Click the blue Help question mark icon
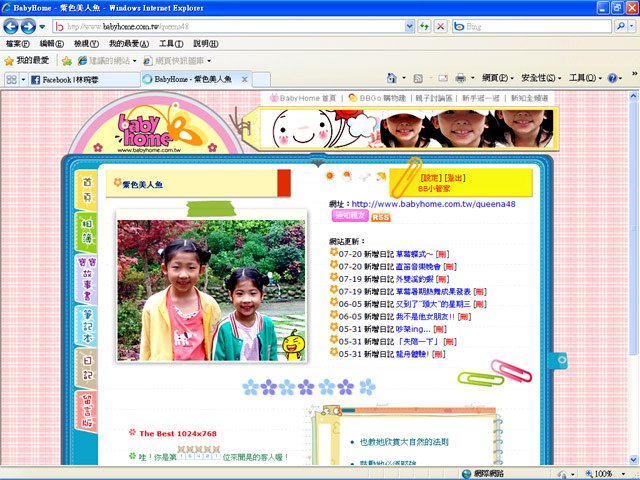This screenshot has width=640, height=480. coord(612,78)
